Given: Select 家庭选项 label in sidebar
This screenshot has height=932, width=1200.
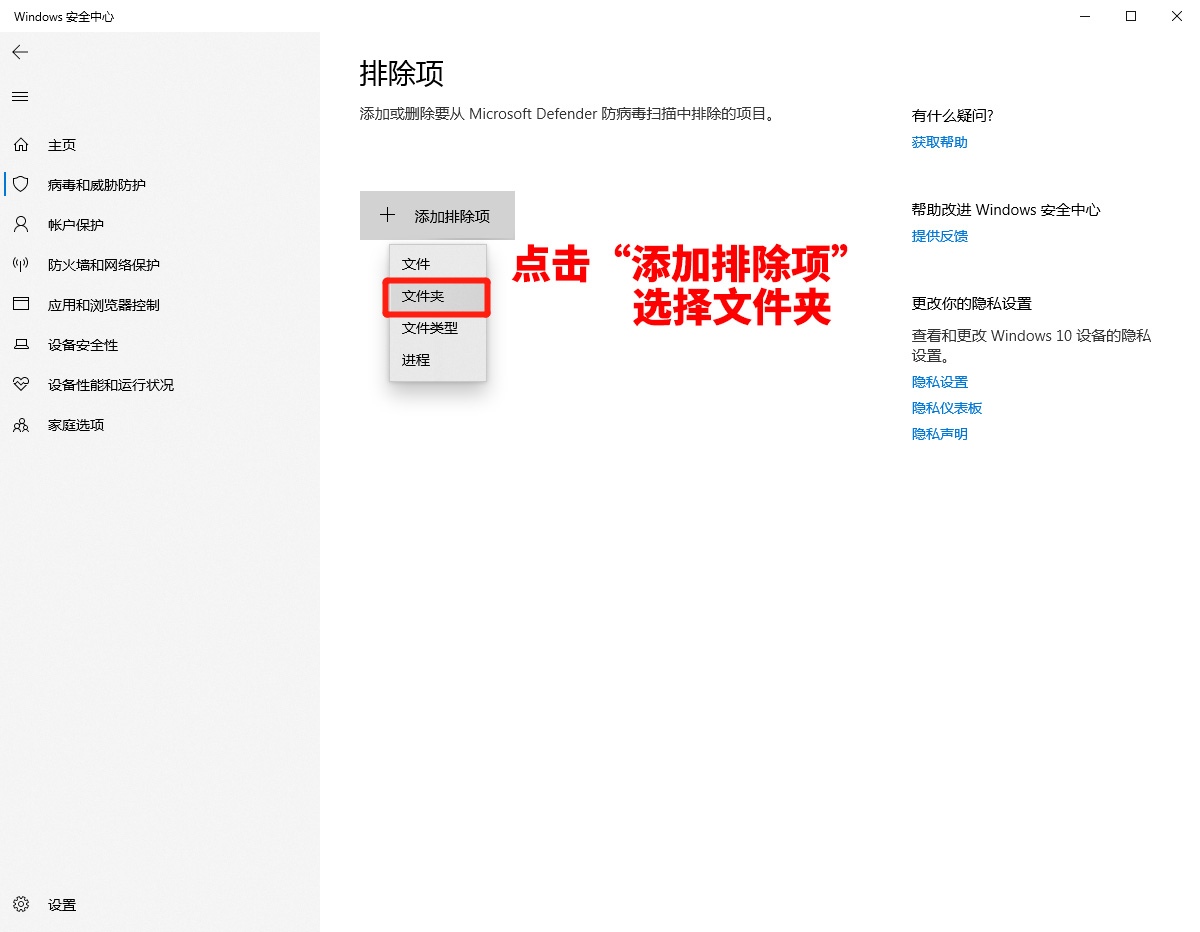Looking at the screenshot, I should 76,425.
